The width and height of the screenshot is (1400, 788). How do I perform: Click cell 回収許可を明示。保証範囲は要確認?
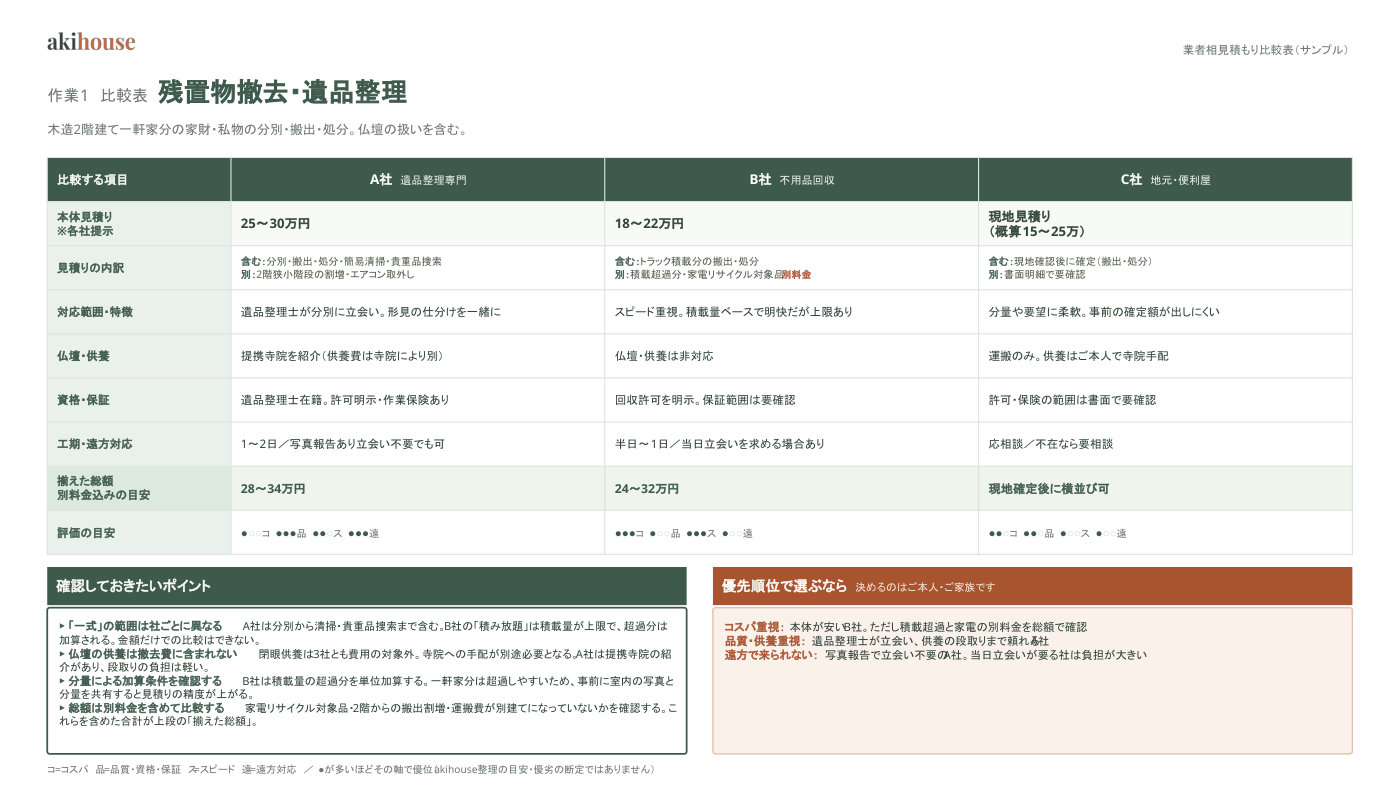(x=792, y=400)
